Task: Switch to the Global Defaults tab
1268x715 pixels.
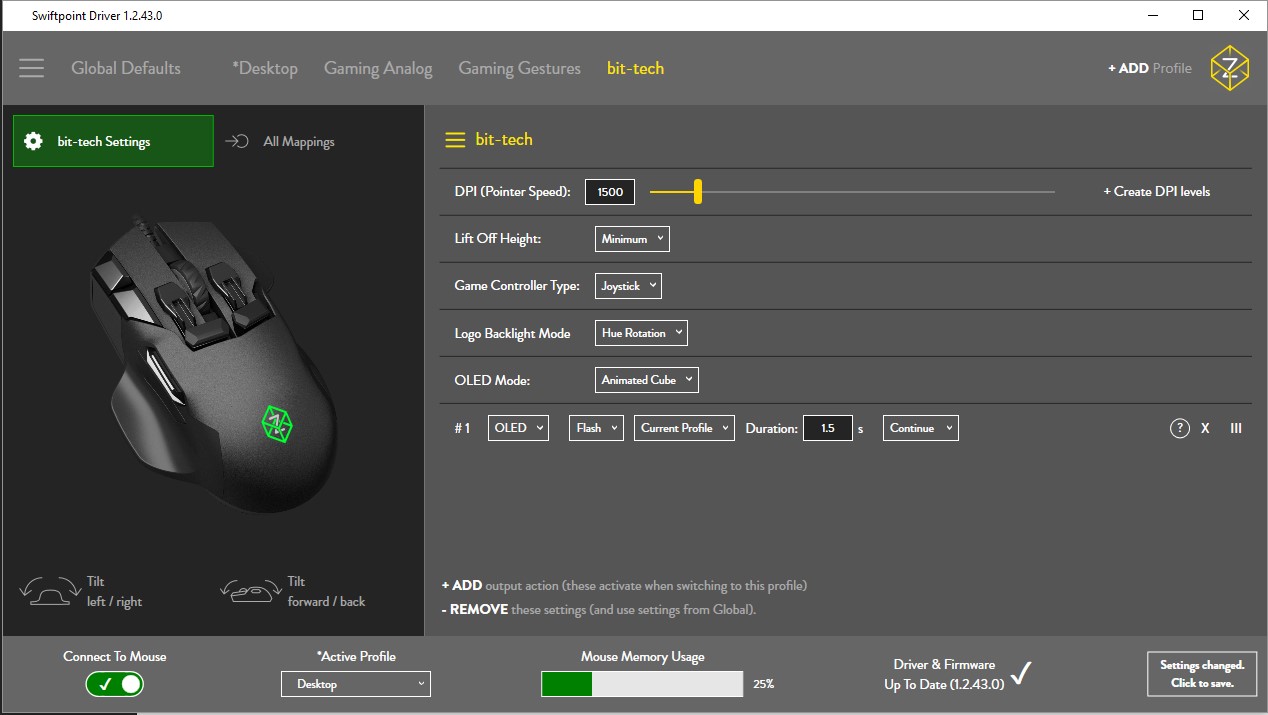Action: click(126, 68)
